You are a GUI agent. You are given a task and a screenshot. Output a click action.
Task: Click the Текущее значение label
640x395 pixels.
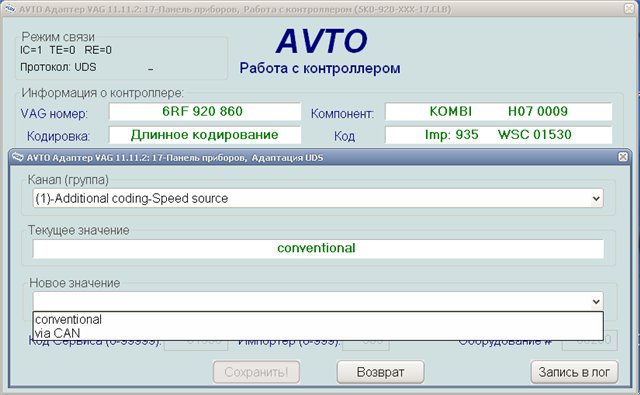tap(78, 230)
